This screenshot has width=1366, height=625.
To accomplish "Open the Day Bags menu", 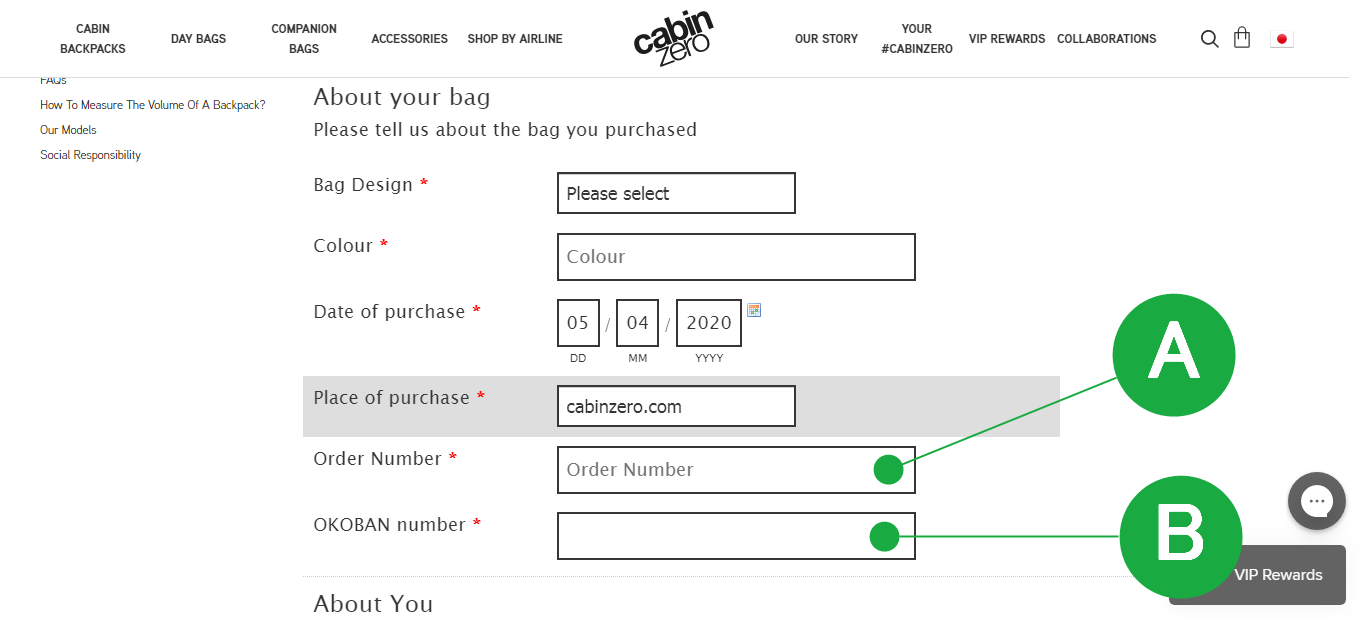I will click(x=198, y=39).
